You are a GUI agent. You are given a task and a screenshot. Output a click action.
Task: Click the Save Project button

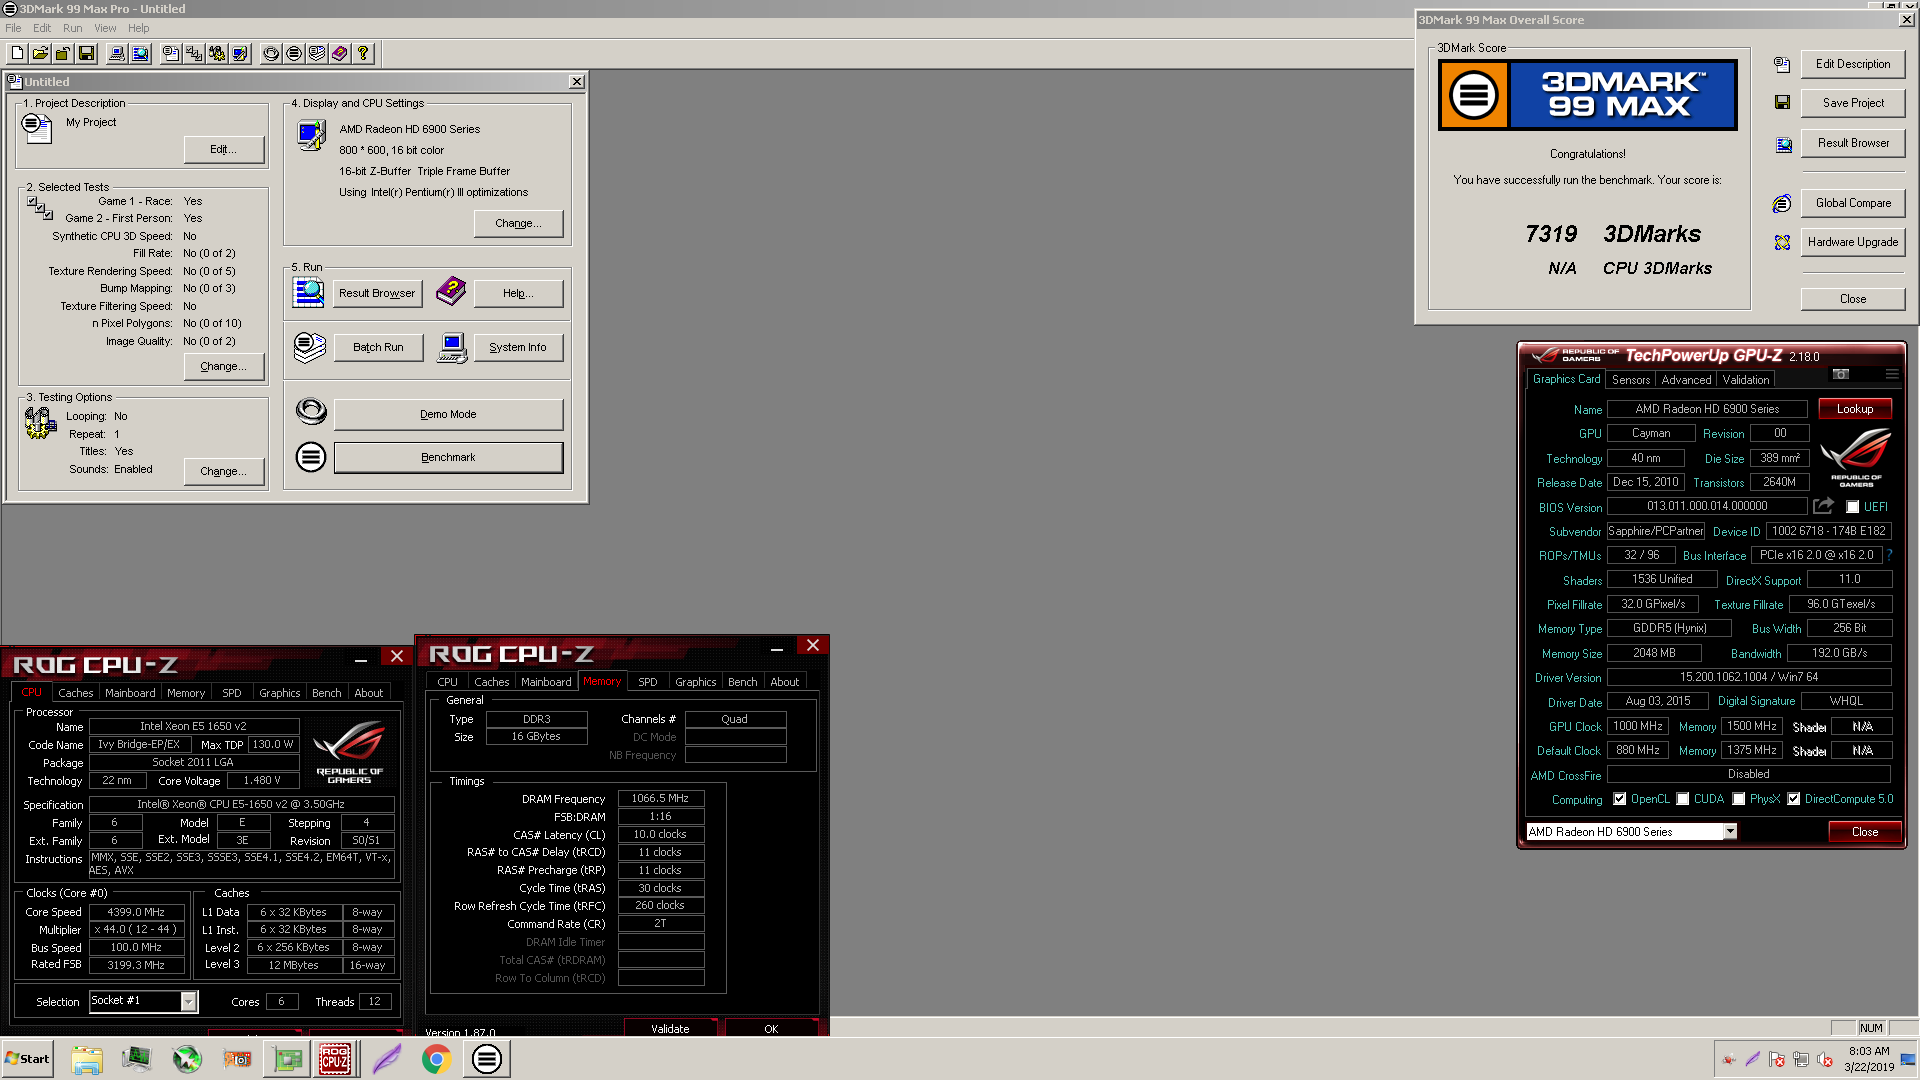coord(1853,103)
